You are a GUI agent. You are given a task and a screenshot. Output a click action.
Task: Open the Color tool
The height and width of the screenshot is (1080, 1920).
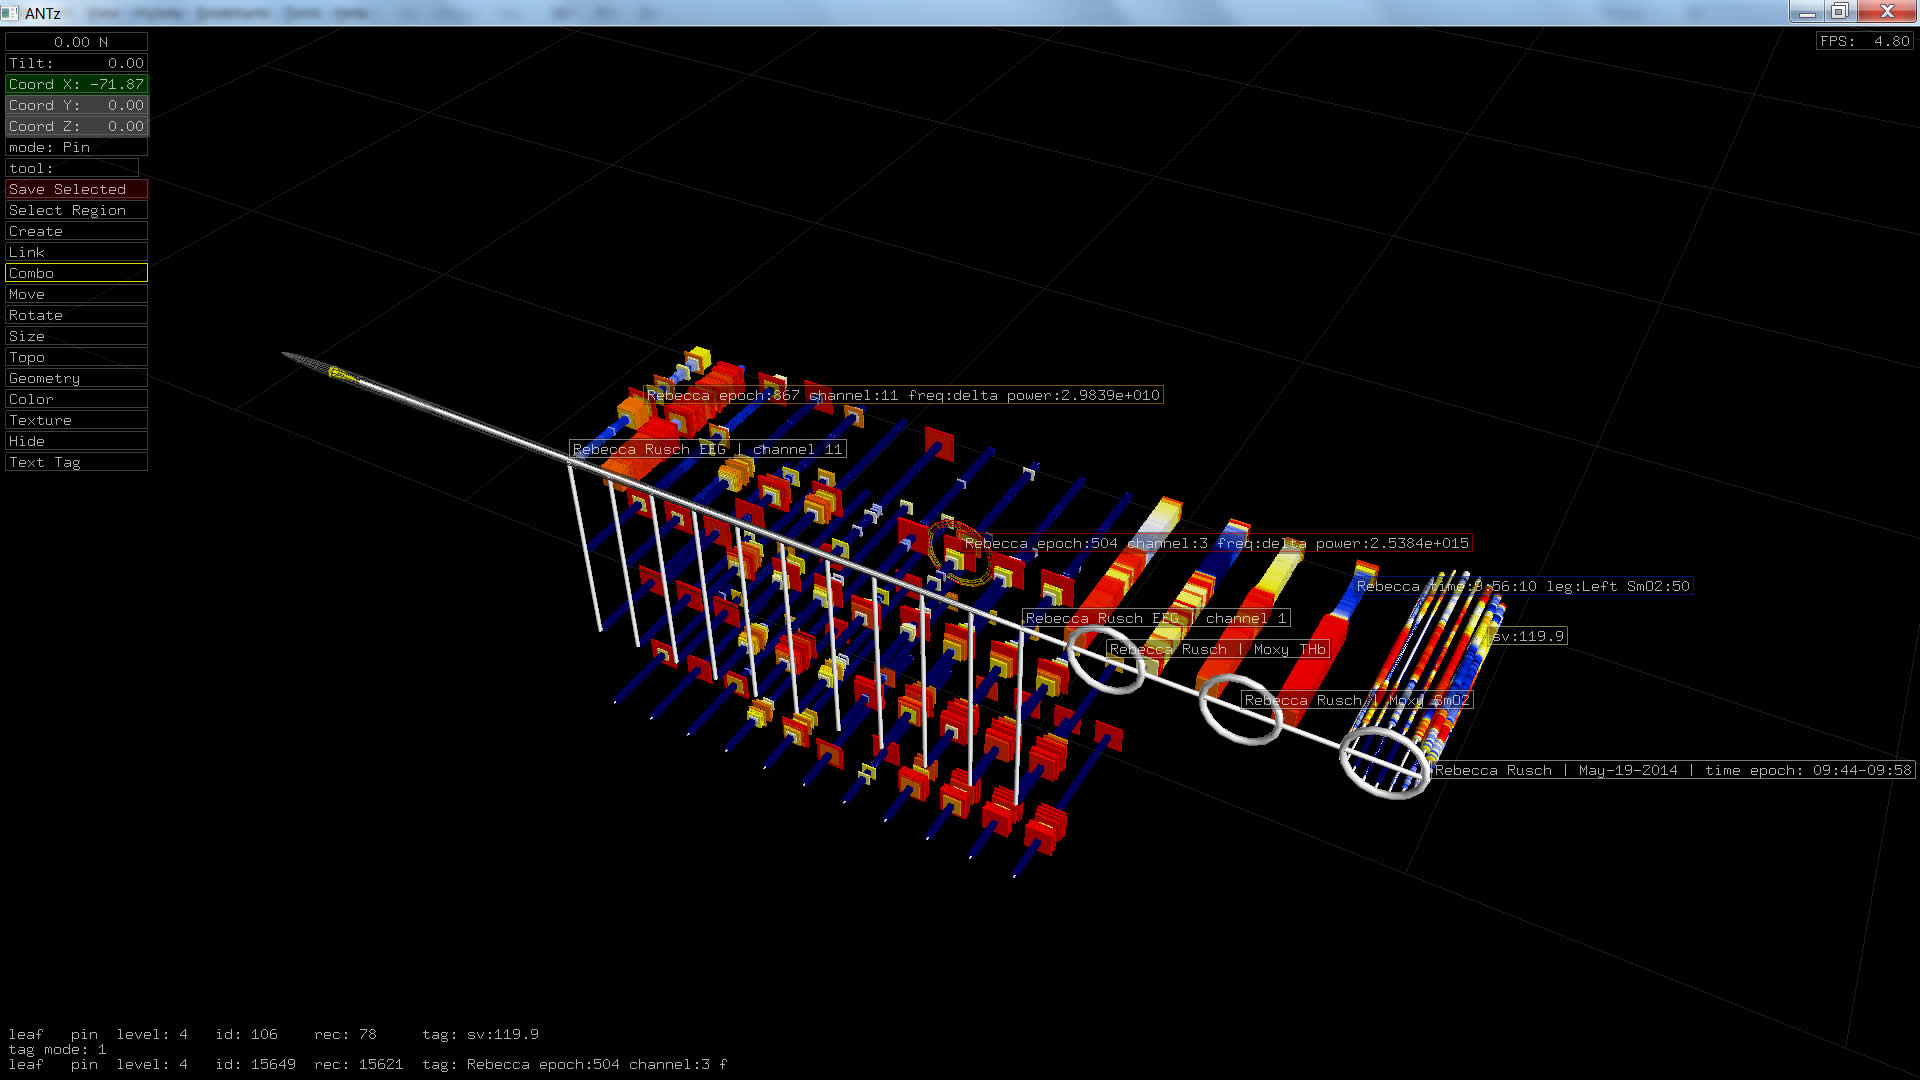tap(76, 399)
